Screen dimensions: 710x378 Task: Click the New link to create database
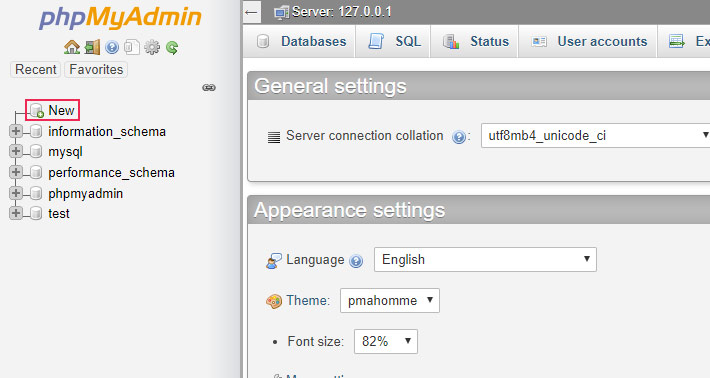61,110
